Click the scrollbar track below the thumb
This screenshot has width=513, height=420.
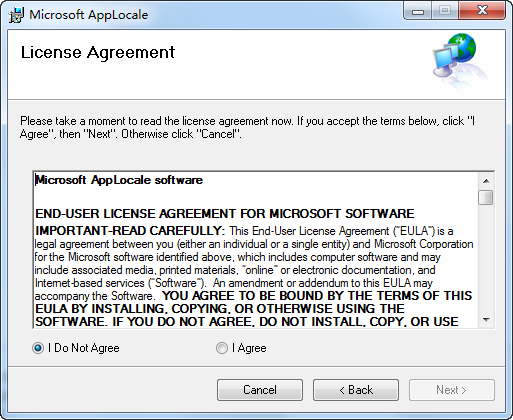point(486,259)
